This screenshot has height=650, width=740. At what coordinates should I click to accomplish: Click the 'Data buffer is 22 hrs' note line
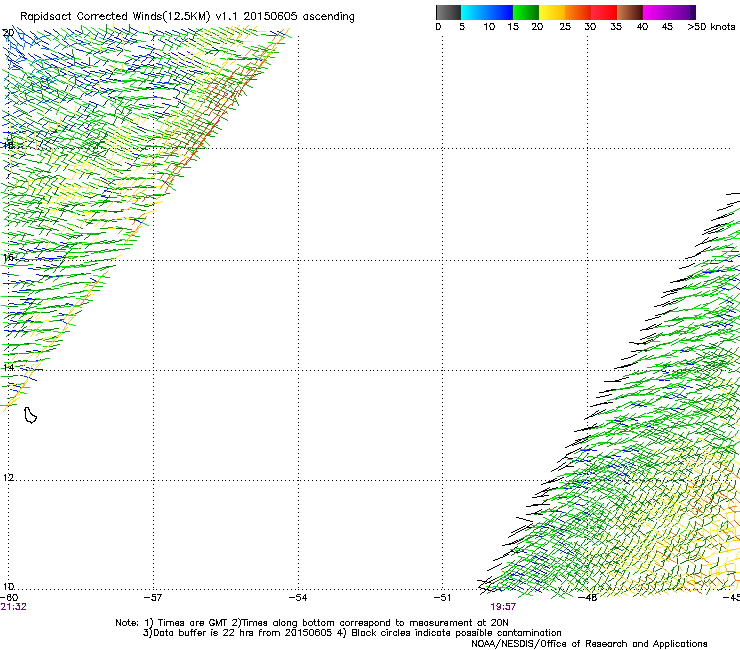[352, 633]
